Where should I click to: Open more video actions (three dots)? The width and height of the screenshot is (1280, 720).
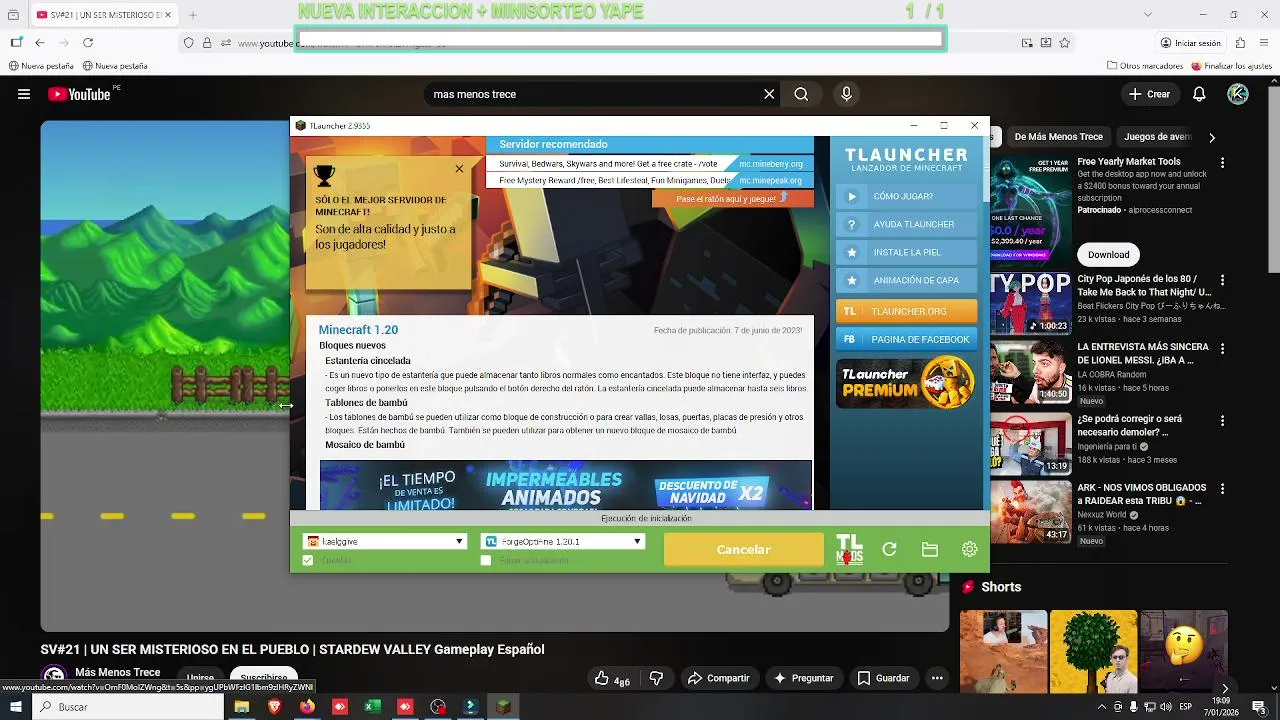(x=937, y=678)
